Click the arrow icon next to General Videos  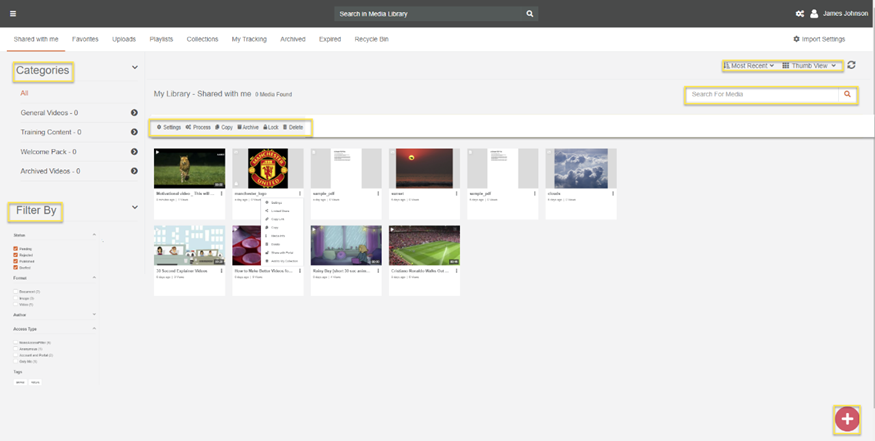coord(134,113)
